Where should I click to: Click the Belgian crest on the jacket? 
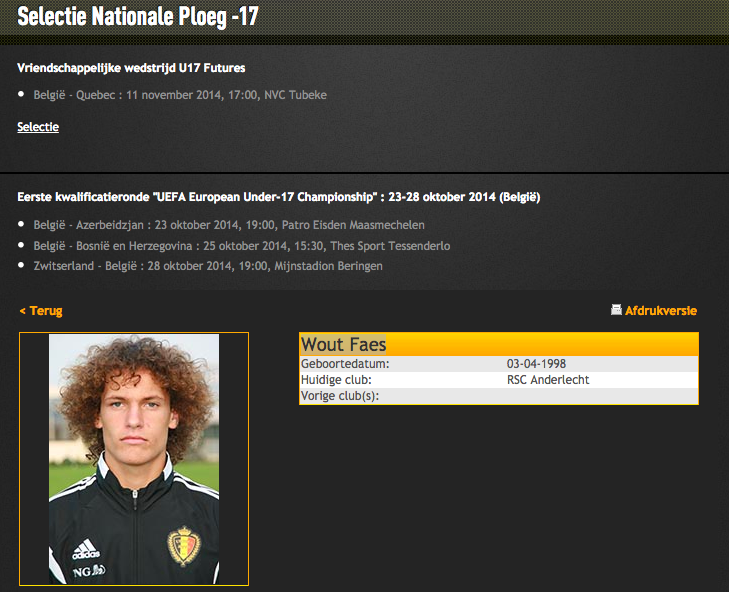(183, 546)
